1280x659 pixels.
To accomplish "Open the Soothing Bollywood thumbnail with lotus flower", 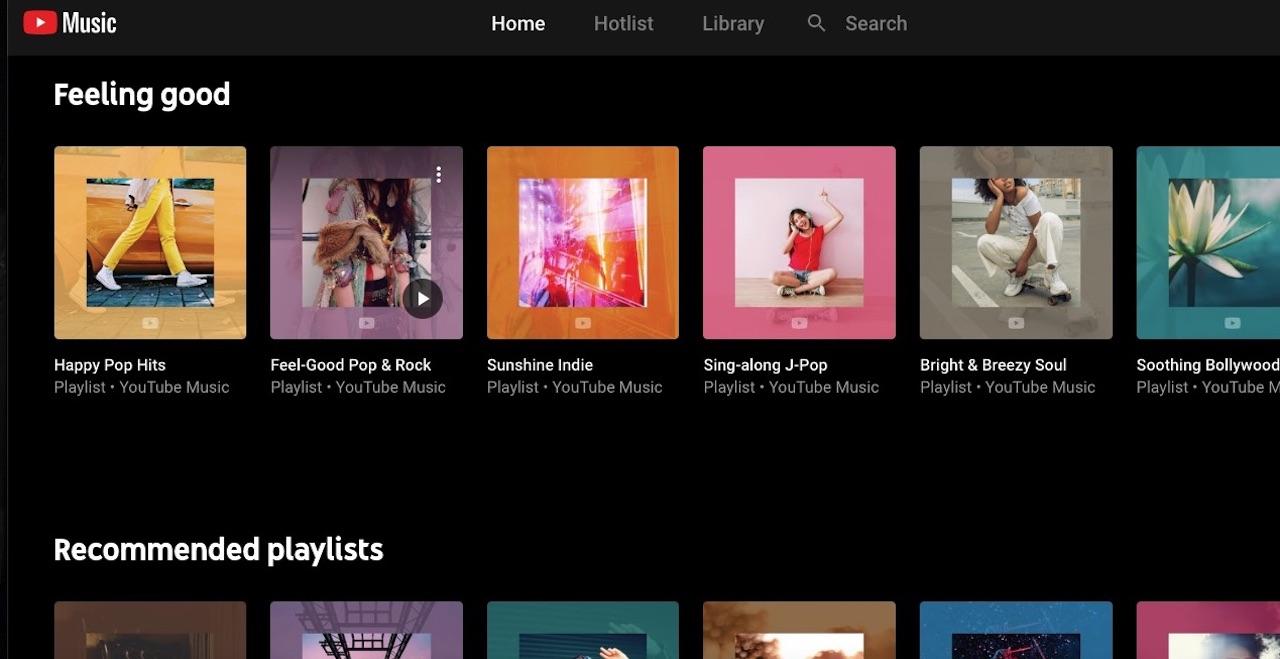I will tap(1208, 243).
